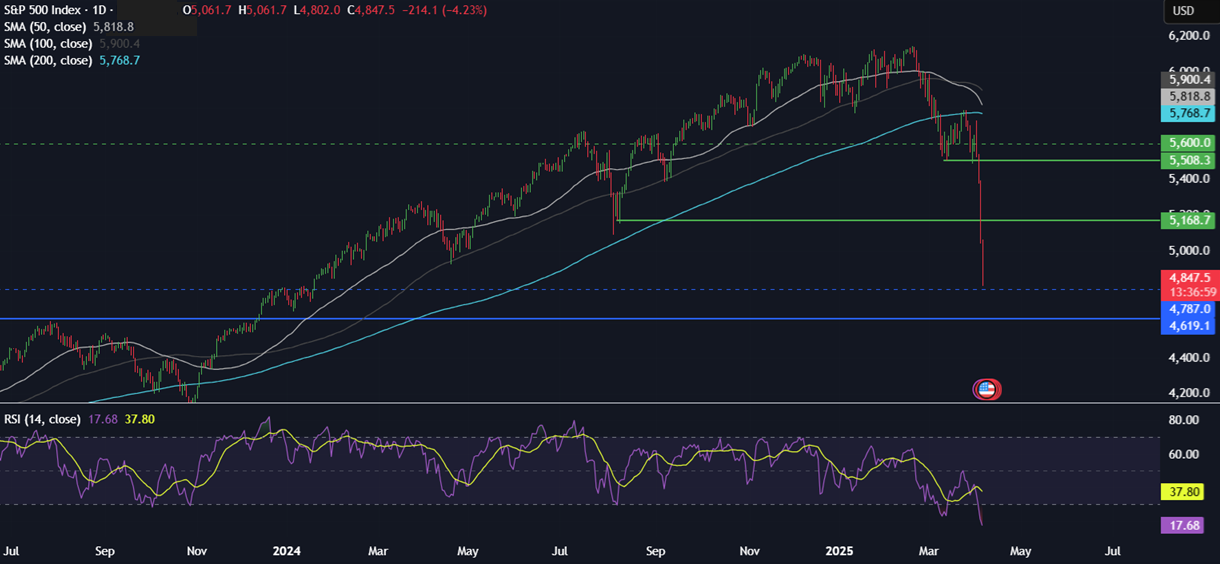Click the 5,818.8 SMA 50 axis label

coord(1187,96)
